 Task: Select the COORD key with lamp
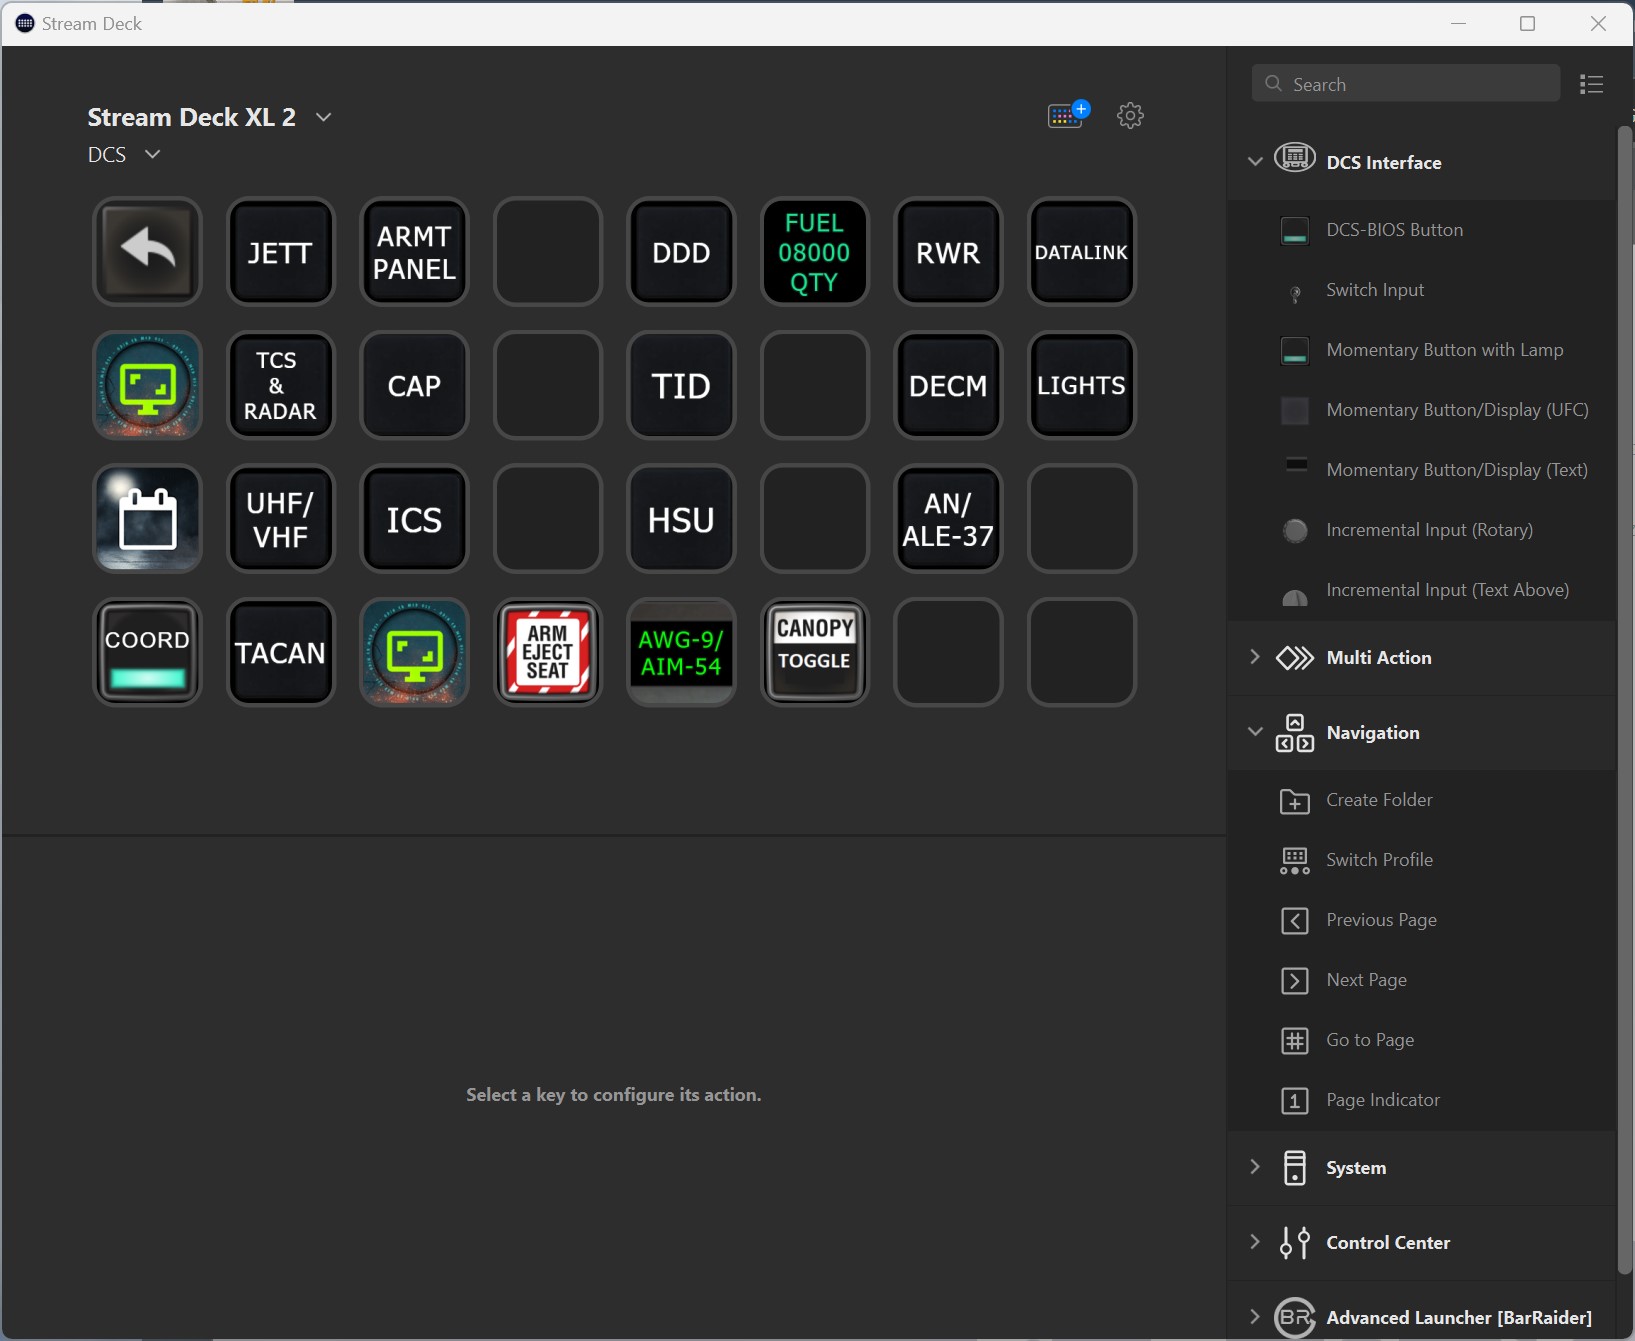click(147, 653)
